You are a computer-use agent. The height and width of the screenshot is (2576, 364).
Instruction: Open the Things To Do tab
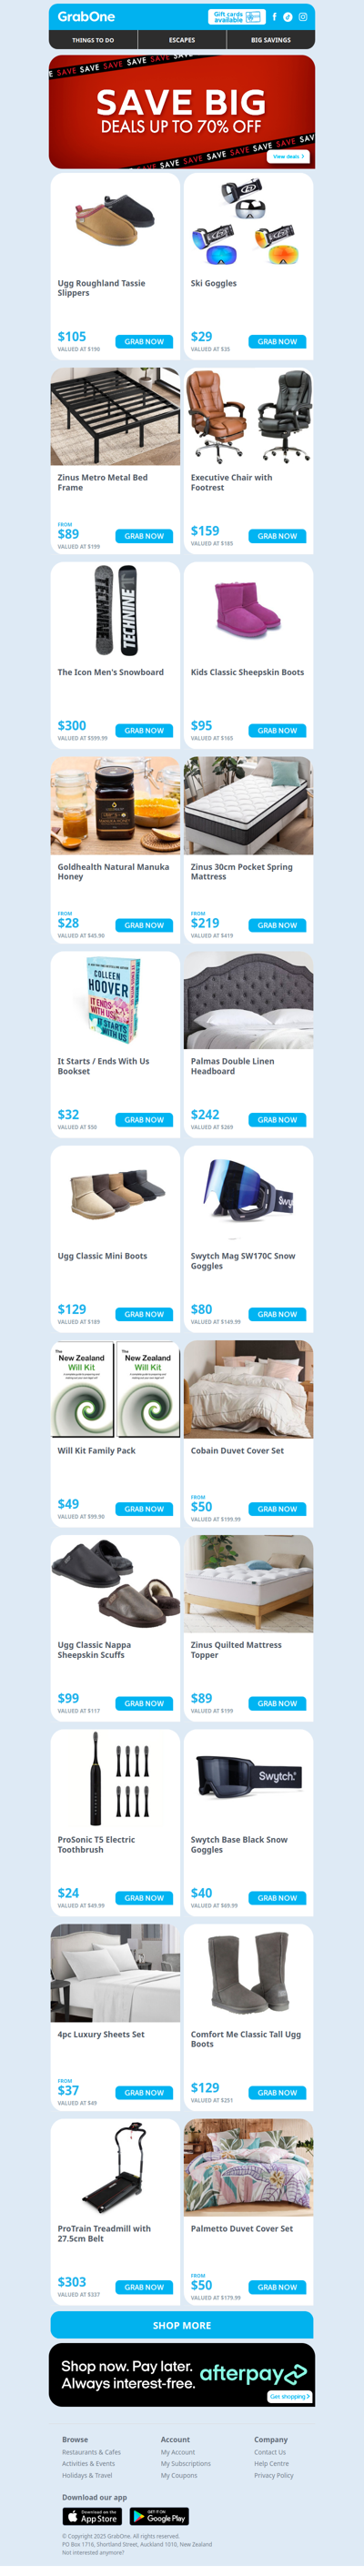pos(93,40)
